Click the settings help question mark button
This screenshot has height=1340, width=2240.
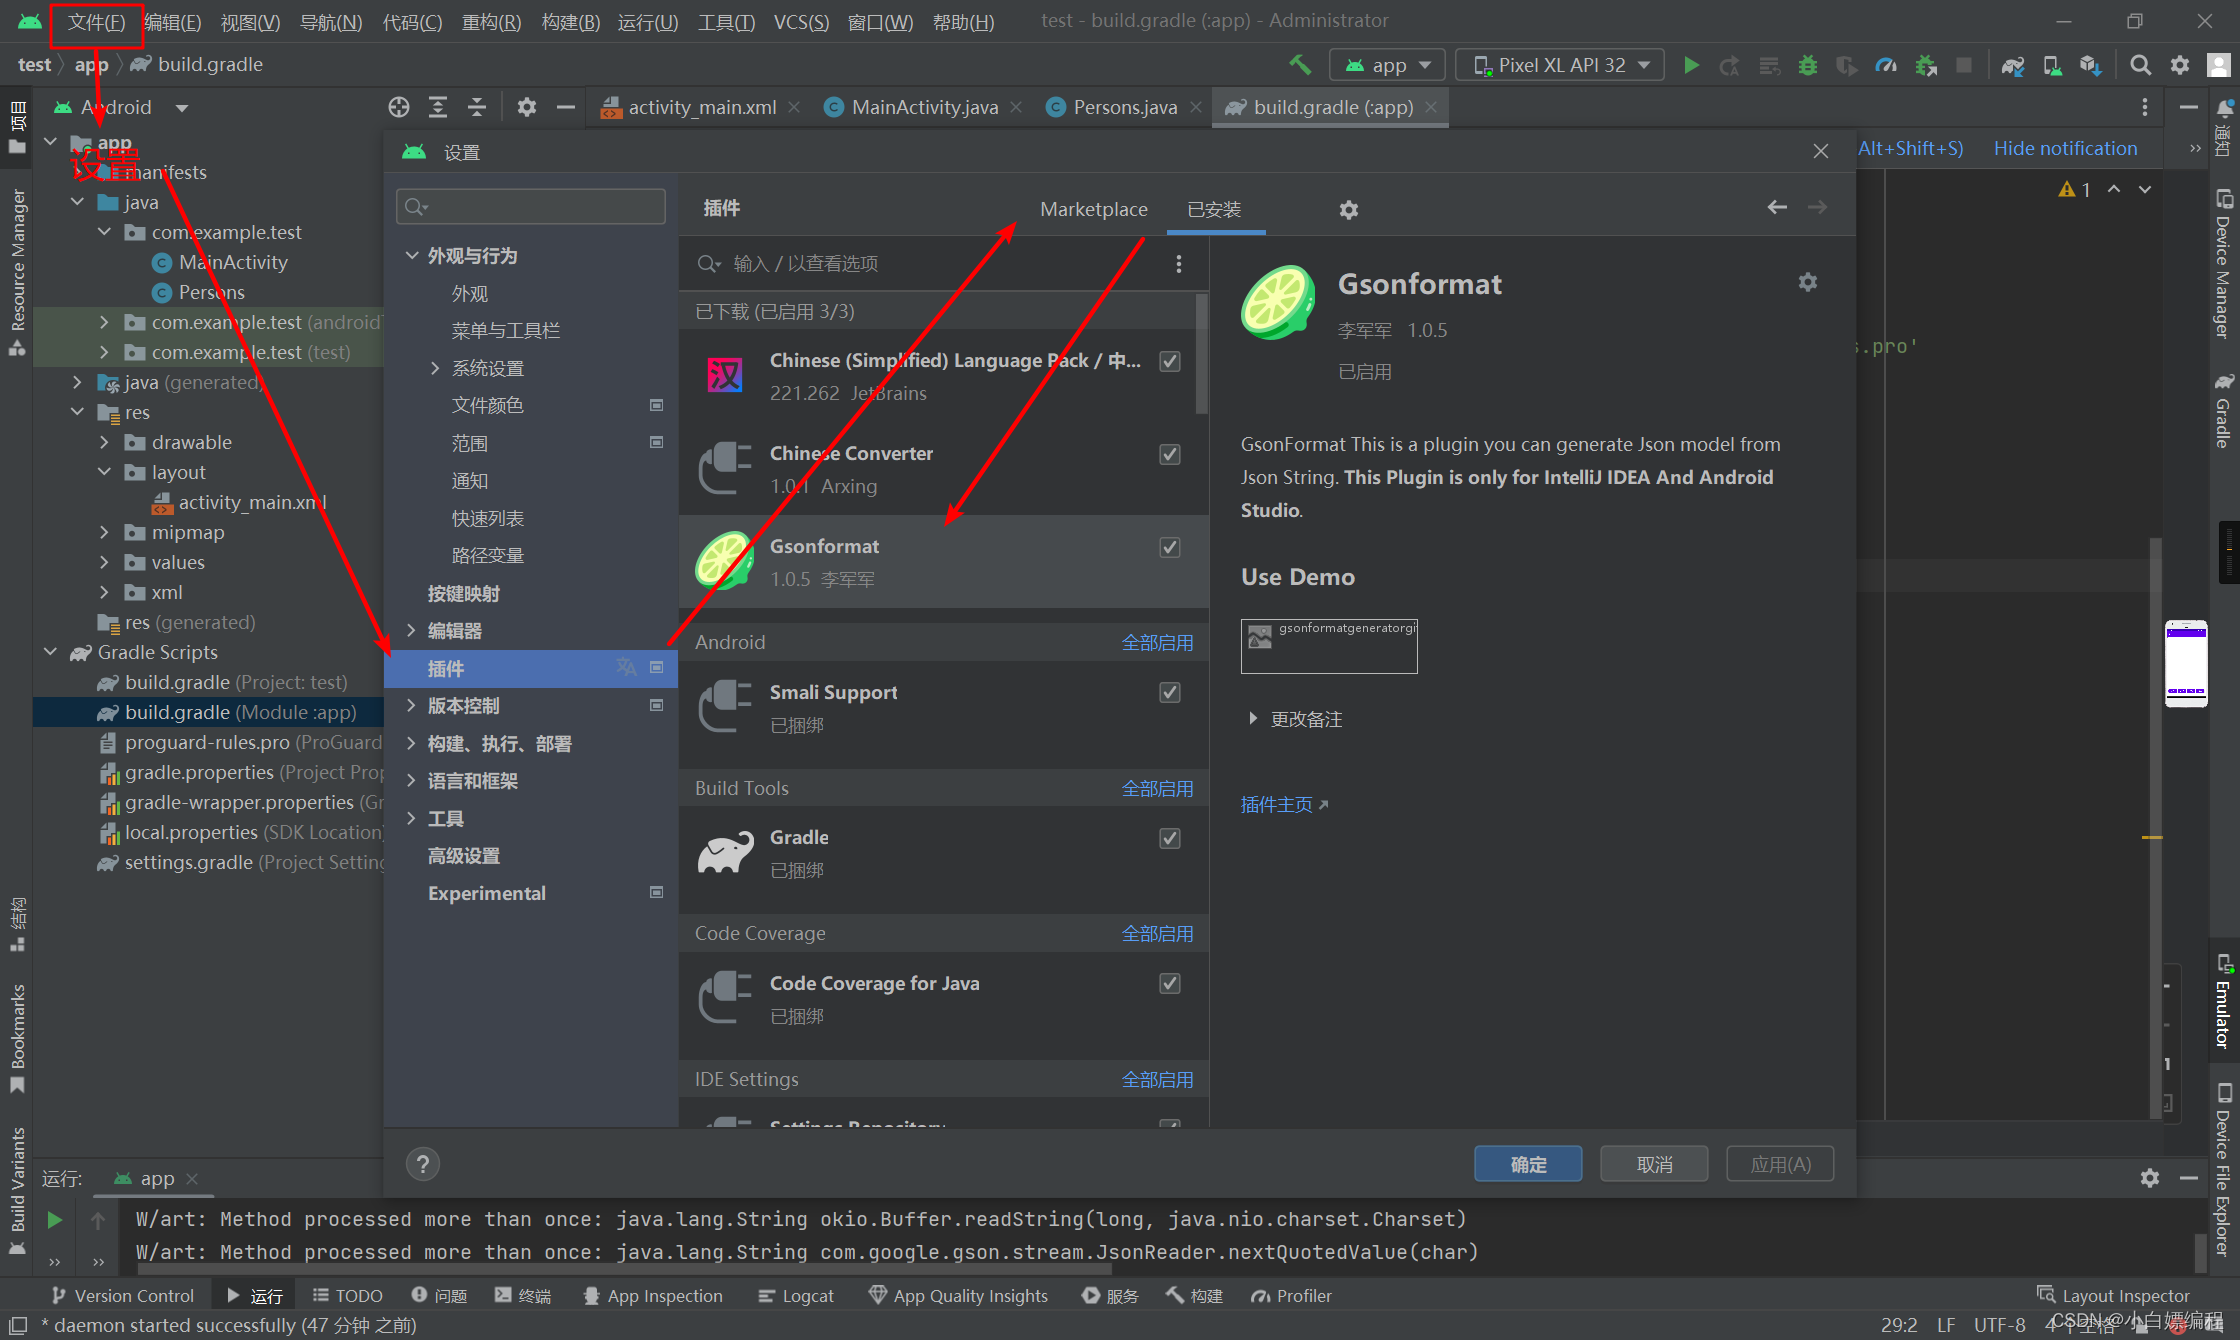pyautogui.click(x=423, y=1164)
